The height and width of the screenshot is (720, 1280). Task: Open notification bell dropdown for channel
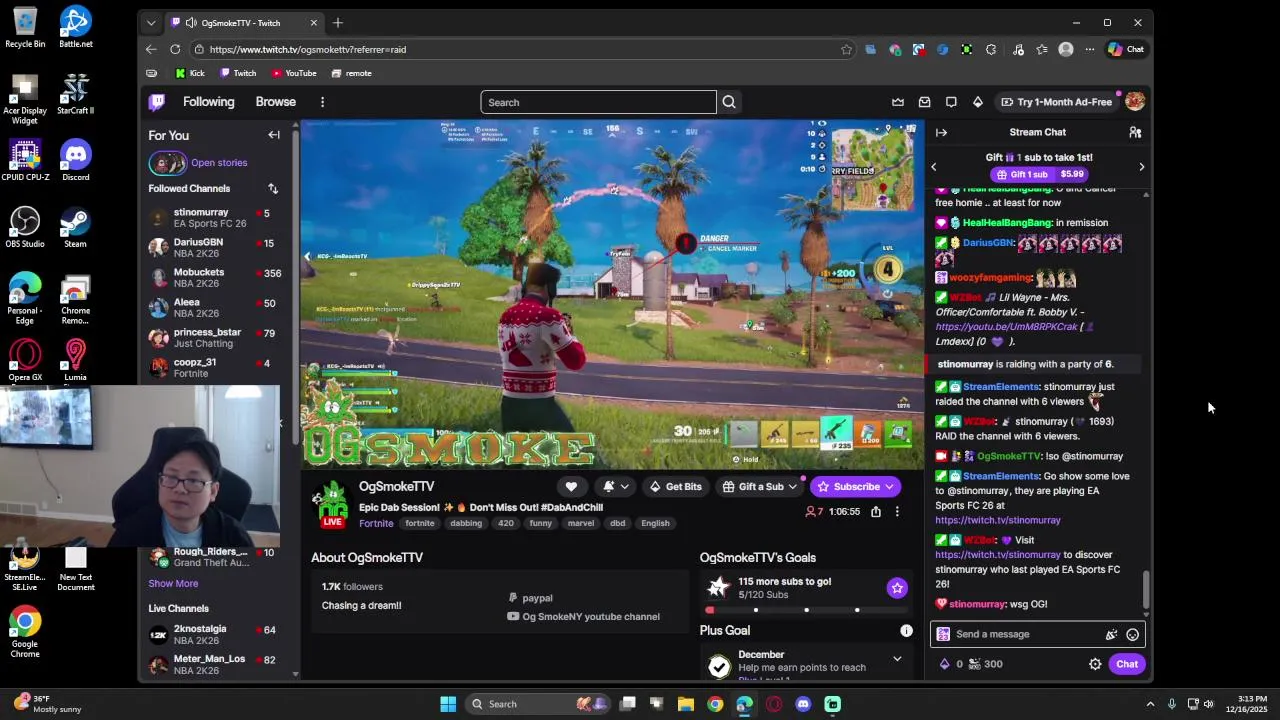click(x=615, y=486)
